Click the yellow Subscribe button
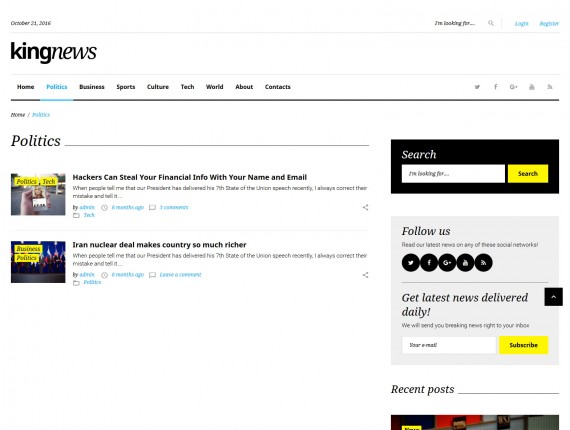The width and height of the screenshot is (570, 430). click(523, 345)
